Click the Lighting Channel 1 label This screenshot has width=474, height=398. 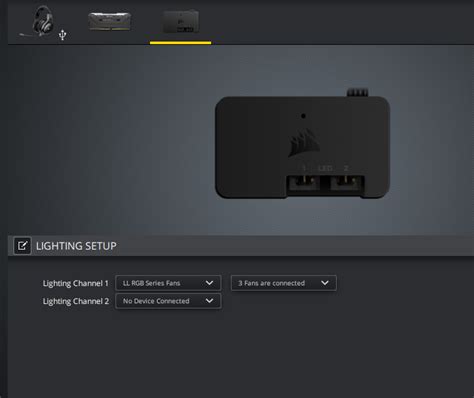coord(75,283)
